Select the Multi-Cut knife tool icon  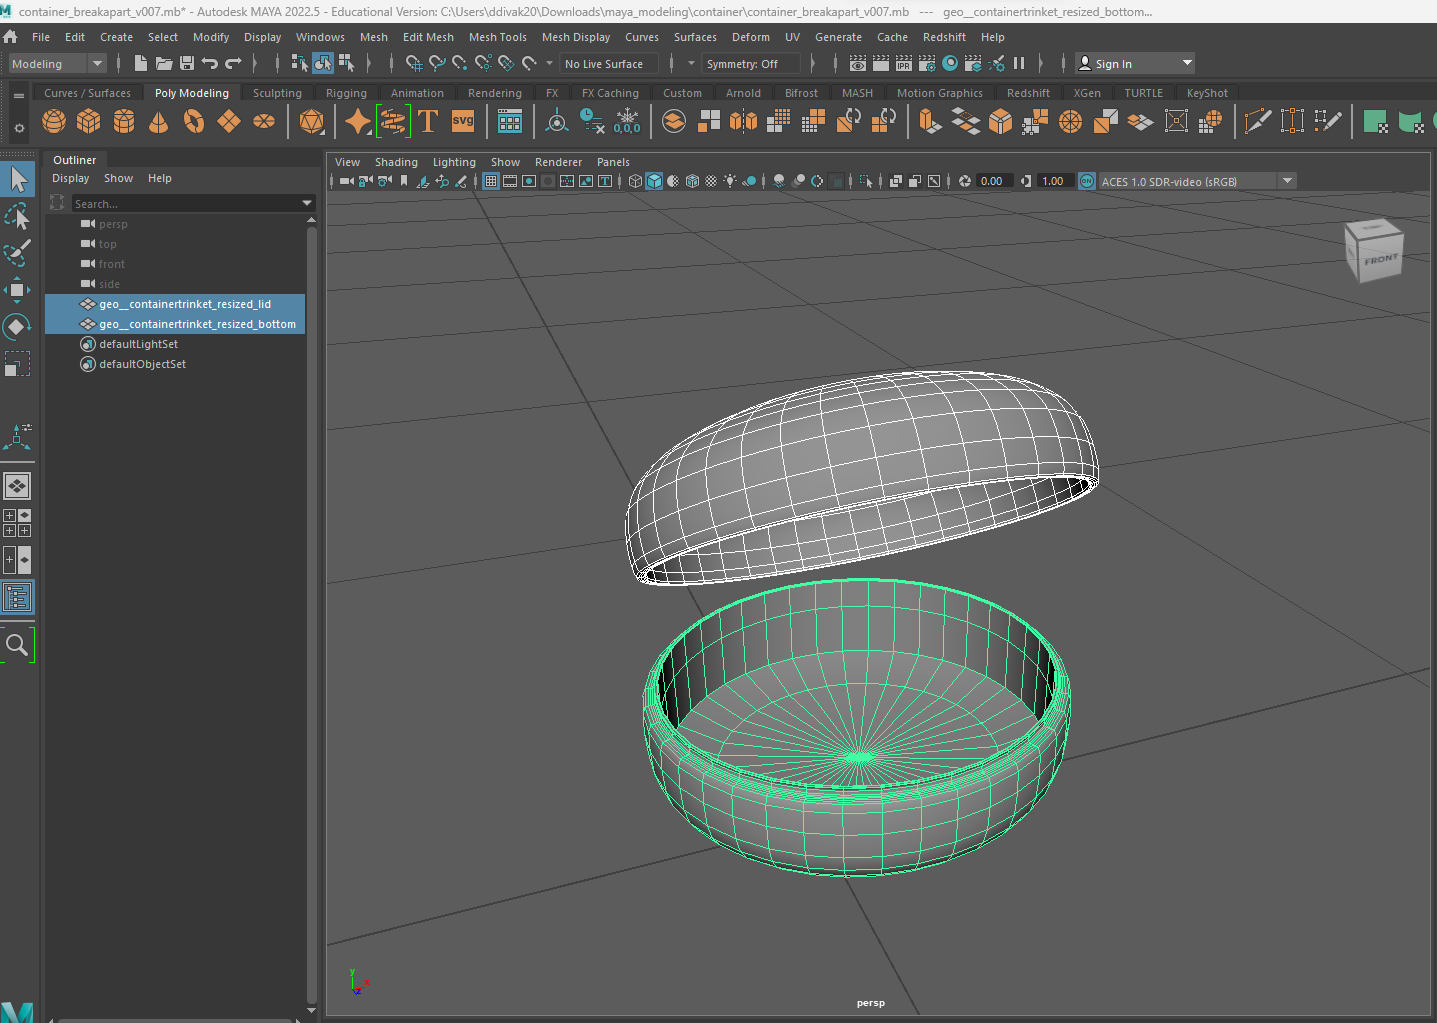(1257, 122)
